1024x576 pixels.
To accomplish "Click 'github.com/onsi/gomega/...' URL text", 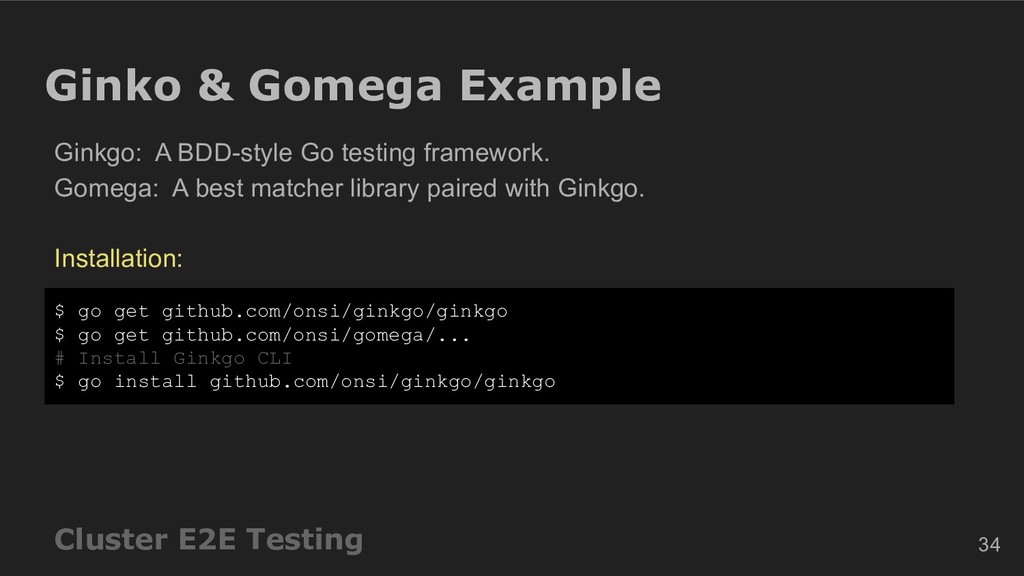I will click(316, 336).
